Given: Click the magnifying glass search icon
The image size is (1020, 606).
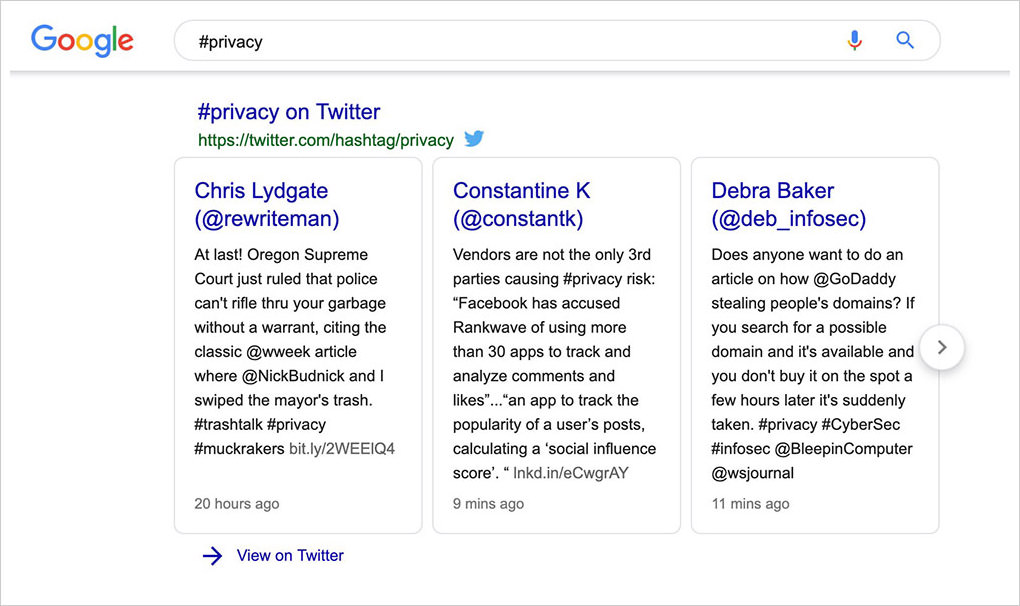Looking at the screenshot, I should click(x=905, y=40).
